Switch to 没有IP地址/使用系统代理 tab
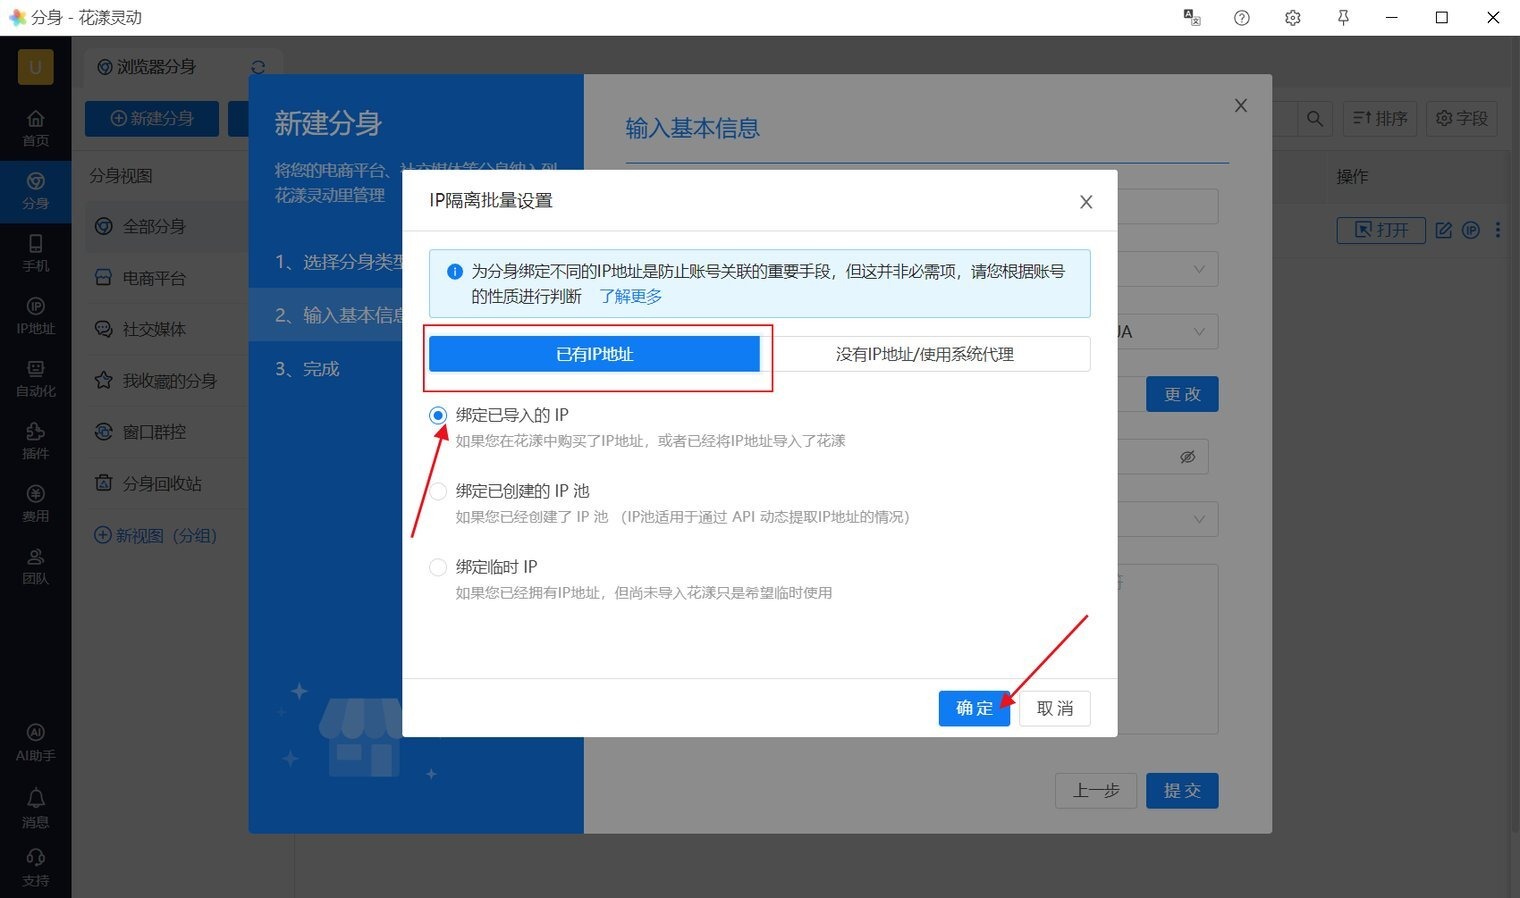This screenshot has width=1520, height=898. point(924,354)
